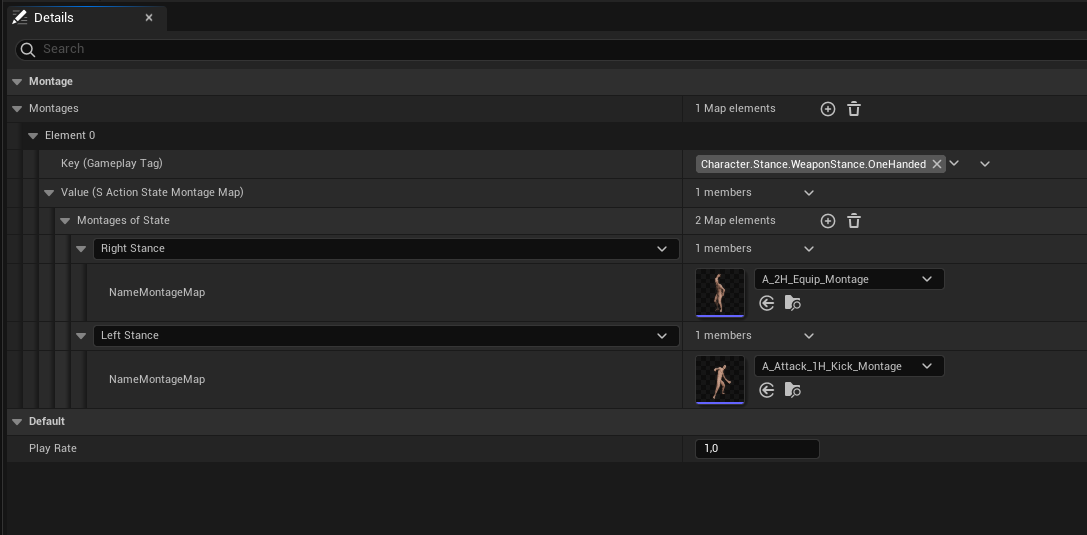Select the Details tab

(x=53, y=18)
